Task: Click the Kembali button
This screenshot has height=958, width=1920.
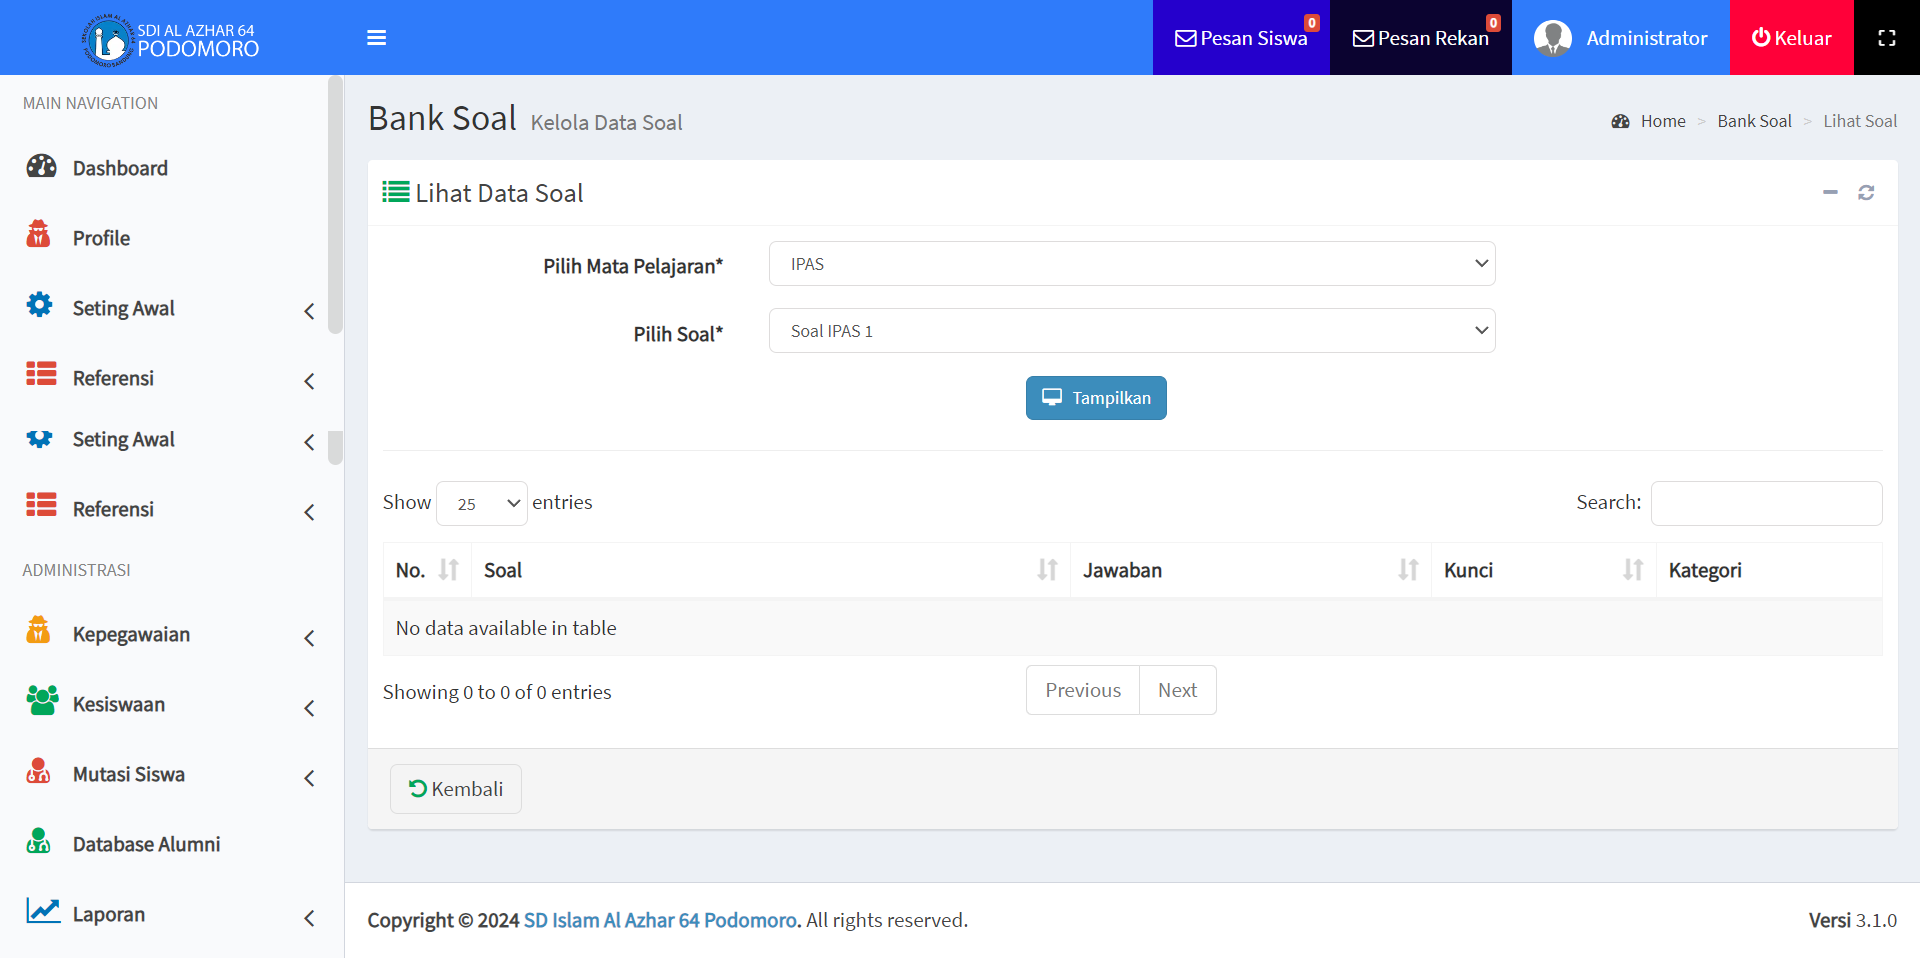Action: pos(456,789)
